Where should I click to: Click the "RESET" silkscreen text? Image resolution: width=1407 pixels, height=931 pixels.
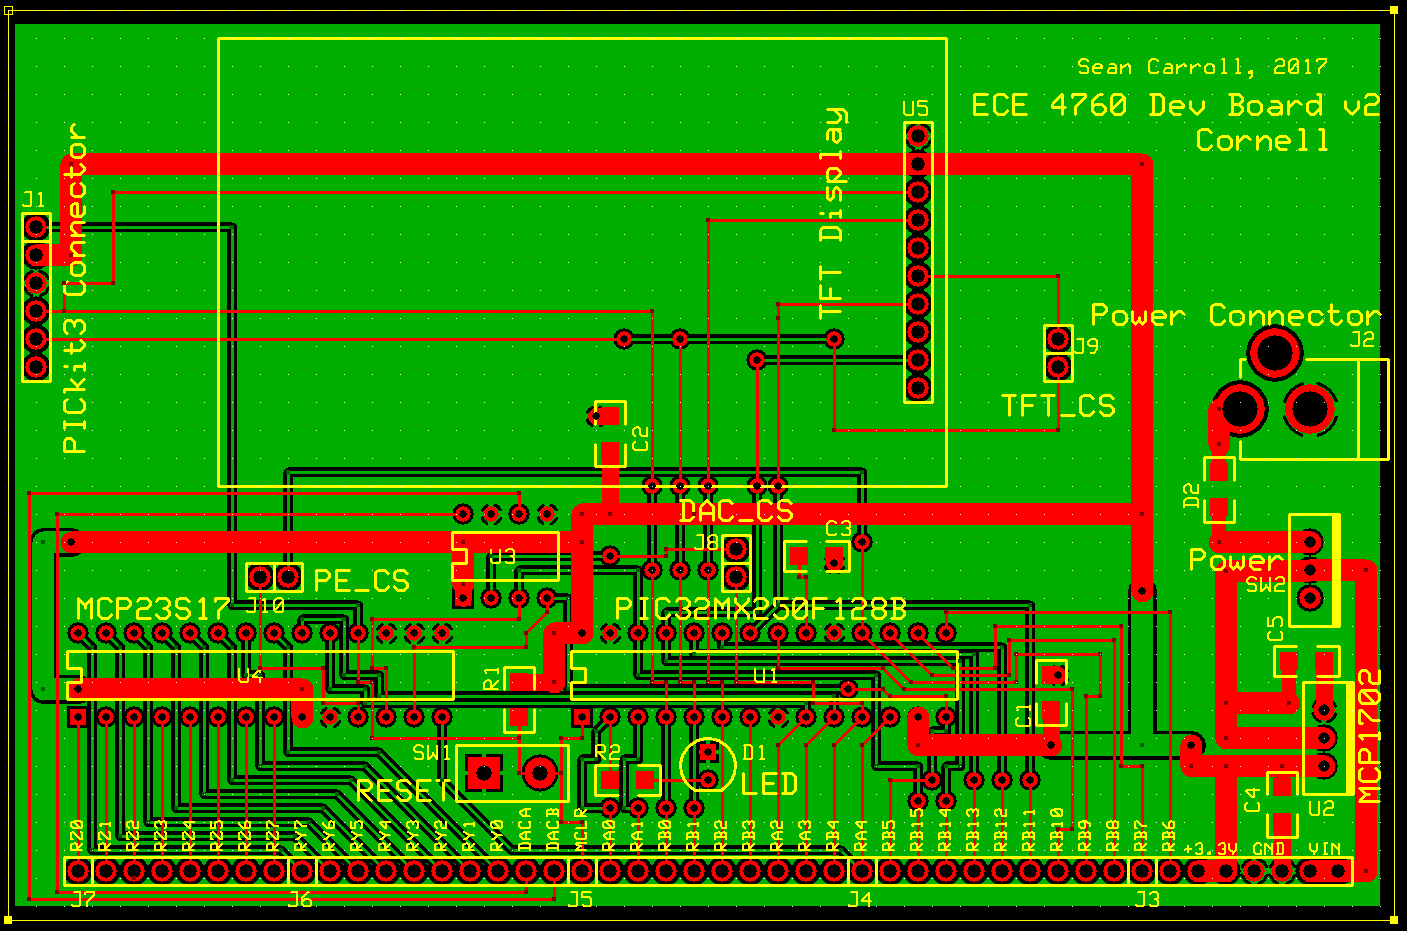(x=404, y=792)
